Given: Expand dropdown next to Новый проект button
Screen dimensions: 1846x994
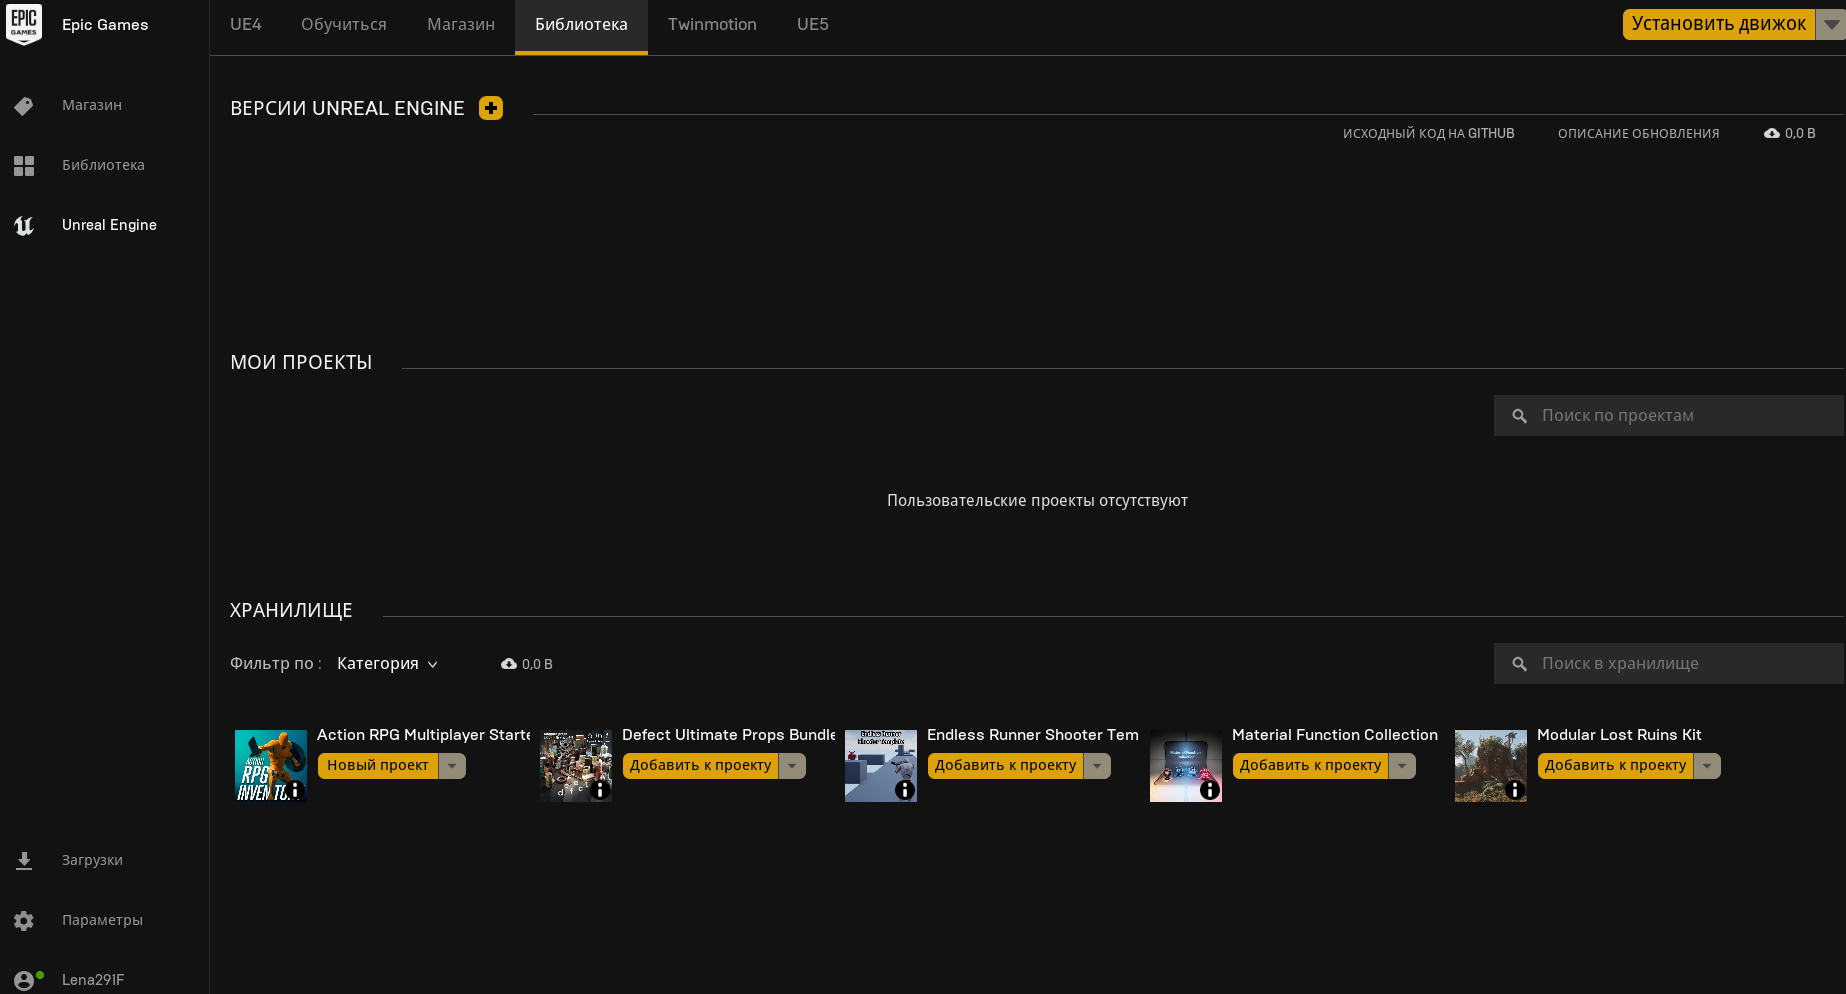Looking at the screenshot, I should pos(452,766).
